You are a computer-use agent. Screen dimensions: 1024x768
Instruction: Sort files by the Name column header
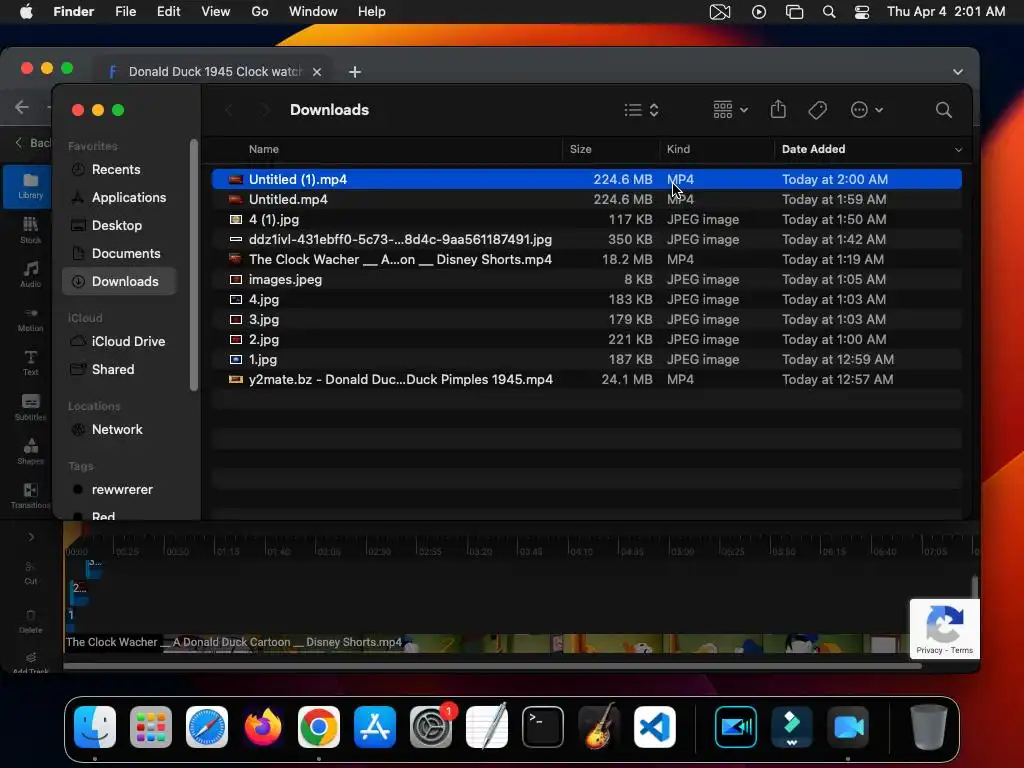tap(264, 149)
